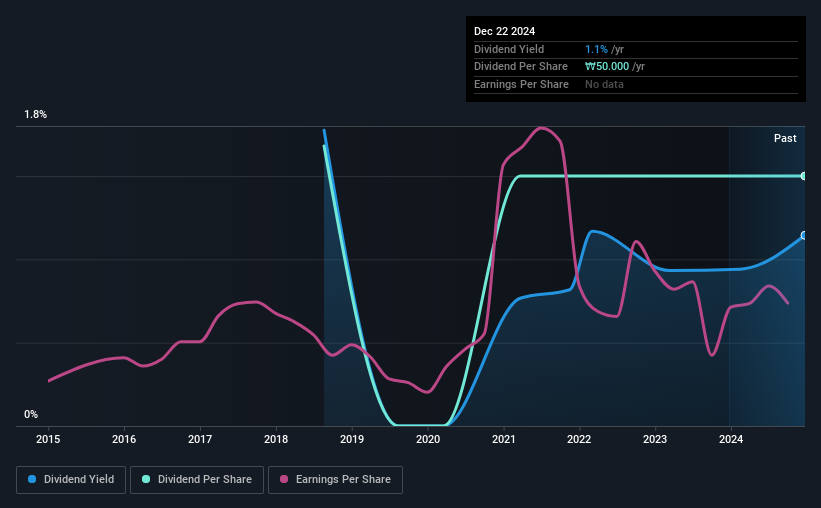
Task: Toggle the Dividend Yield legend button
Action: (71, 479)
